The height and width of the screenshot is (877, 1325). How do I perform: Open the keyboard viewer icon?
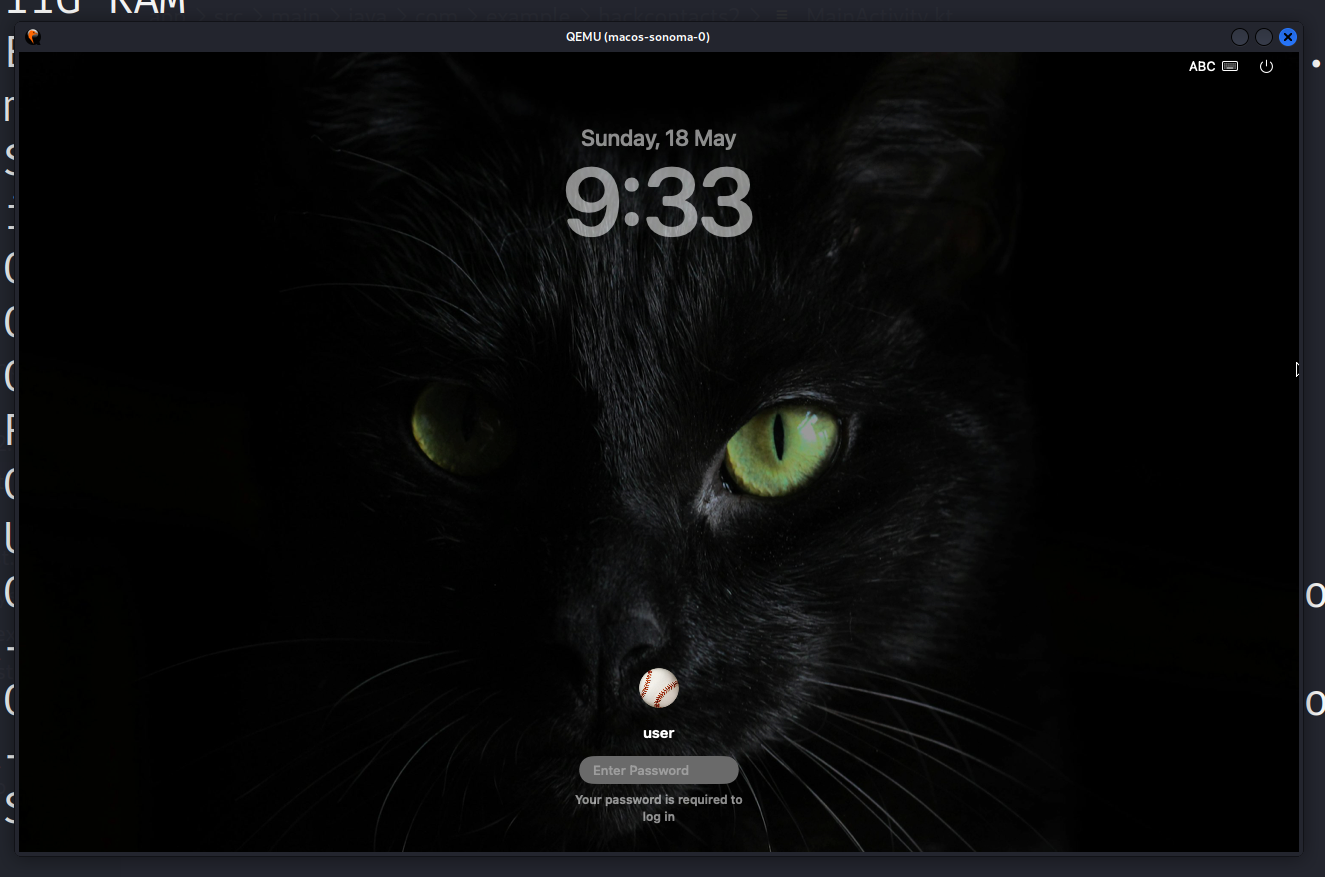[1230, 67]
